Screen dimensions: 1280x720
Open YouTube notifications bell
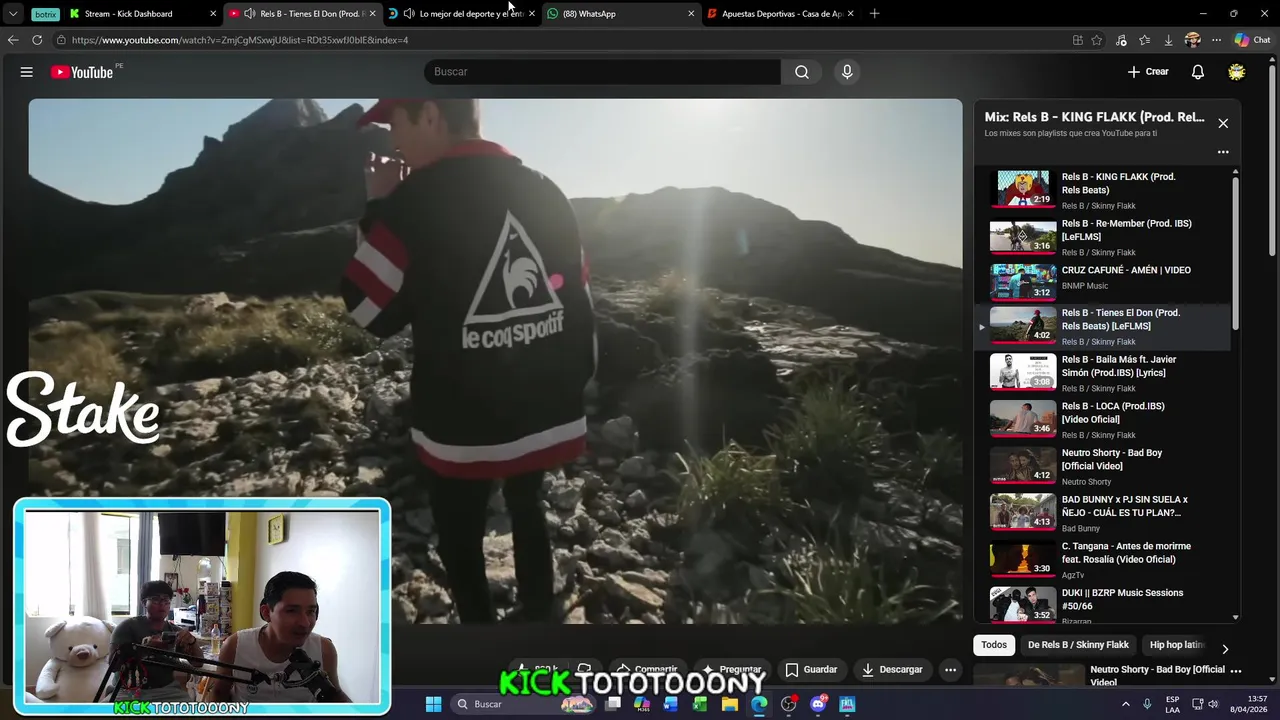click(x=1198, y=72)
